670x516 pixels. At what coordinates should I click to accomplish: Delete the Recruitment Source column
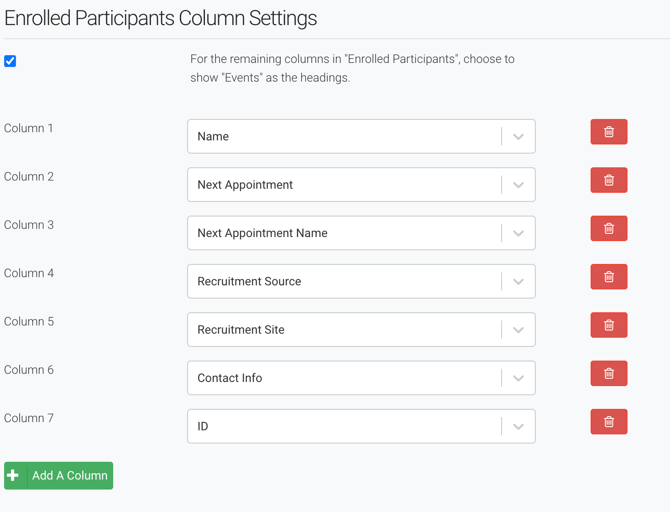tap(608, 277)
